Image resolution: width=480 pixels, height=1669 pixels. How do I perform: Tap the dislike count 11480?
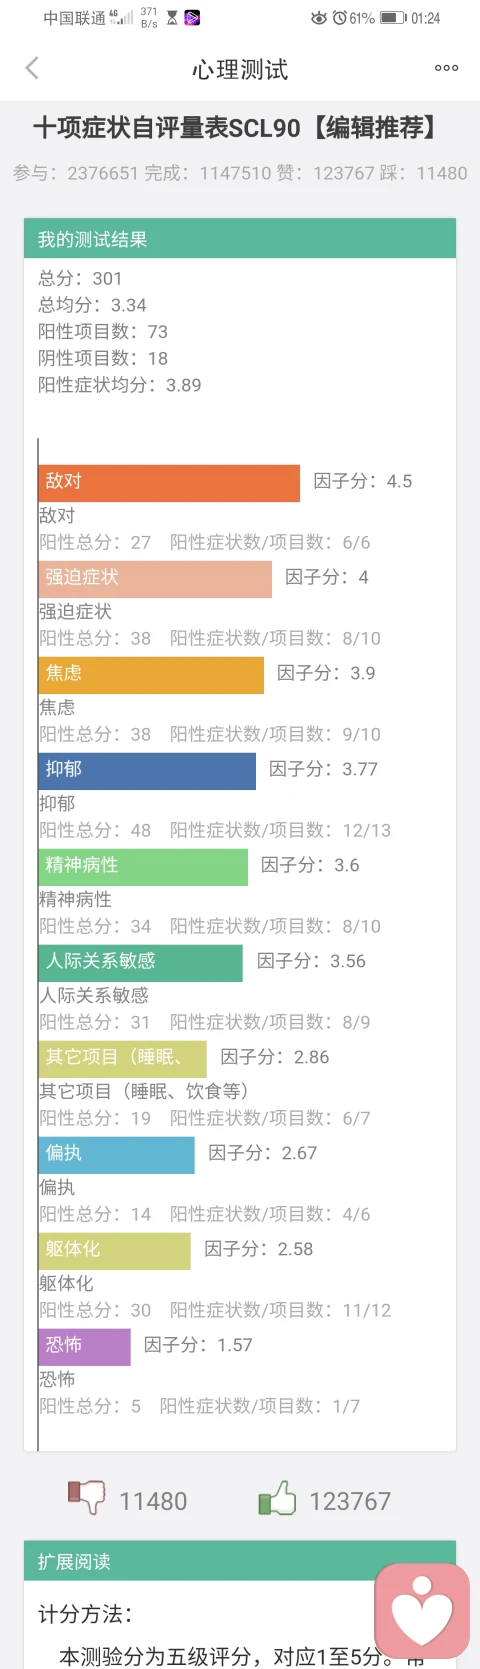click(153, 1501)
